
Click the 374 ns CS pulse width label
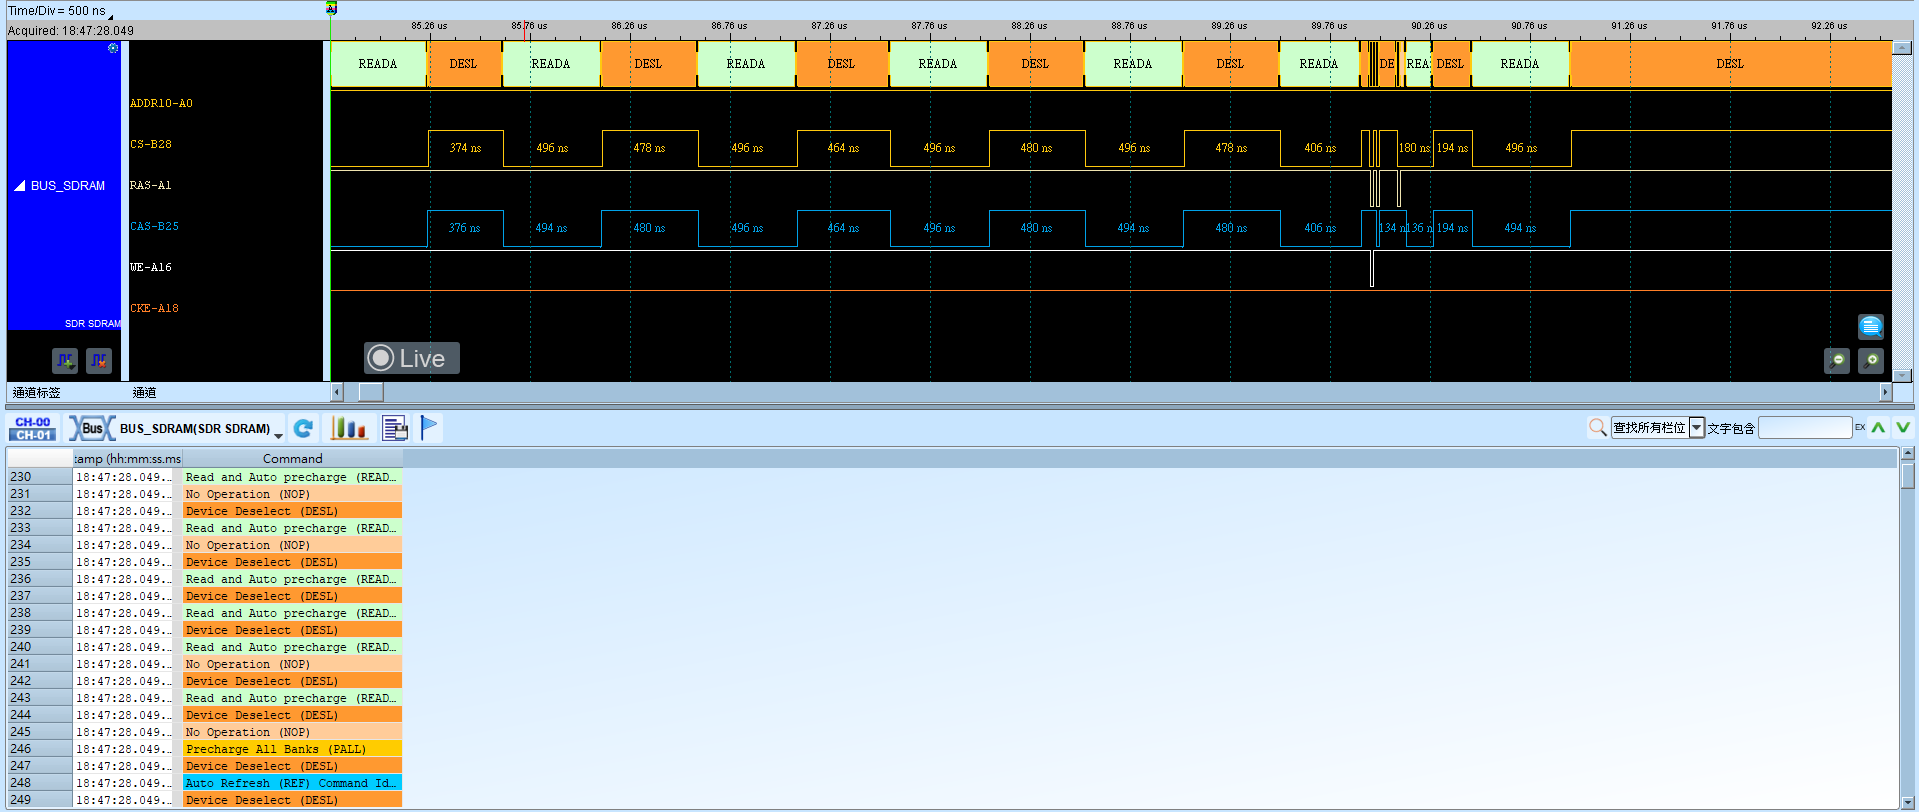tap(465, 148)
